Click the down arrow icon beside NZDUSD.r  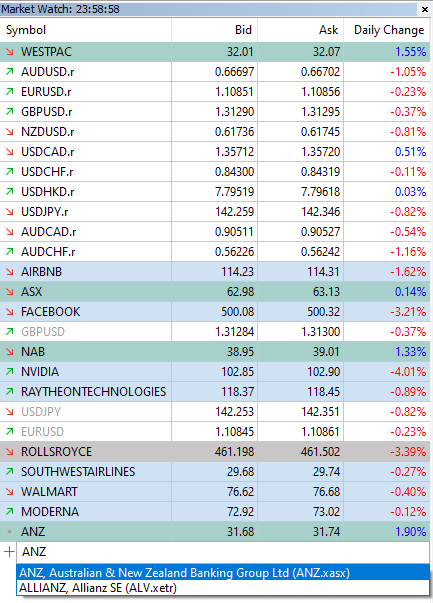pyautogui.click(x=10, y=132)
